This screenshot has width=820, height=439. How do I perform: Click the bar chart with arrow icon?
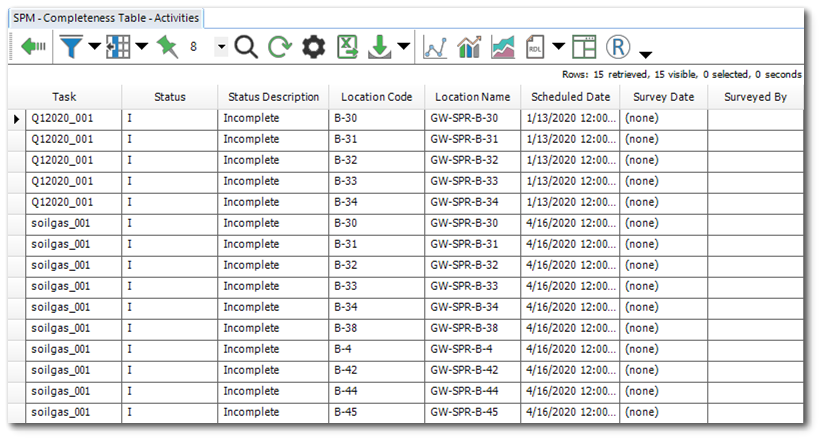(x=468, y=47)
